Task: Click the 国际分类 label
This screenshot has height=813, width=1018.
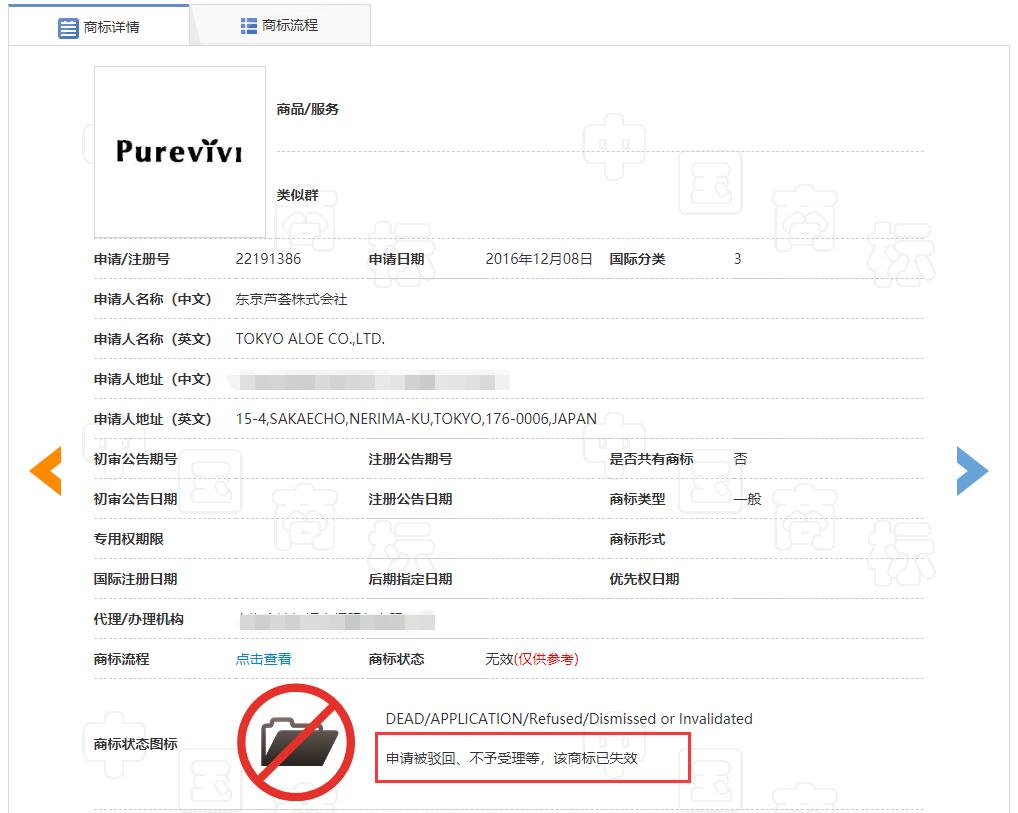Action: [637, 259]
